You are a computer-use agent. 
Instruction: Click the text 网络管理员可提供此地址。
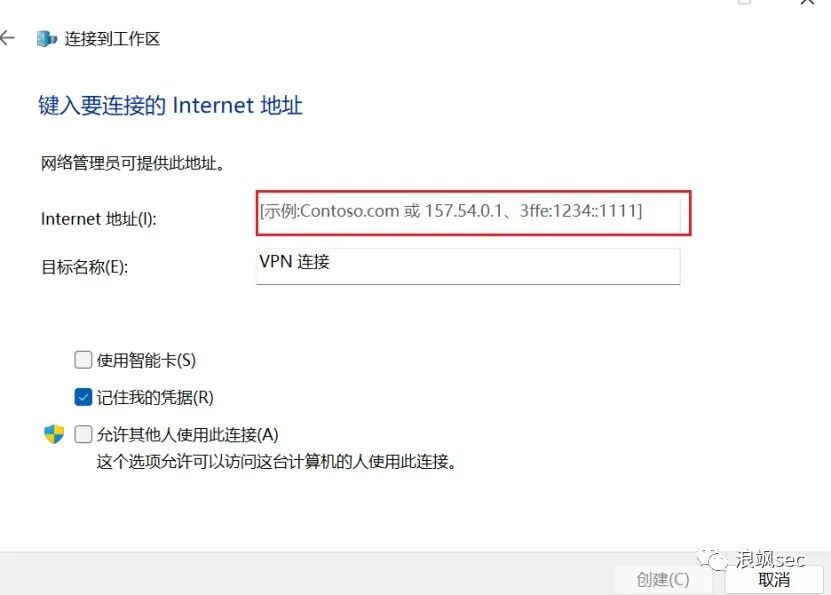tap(134, 163)
